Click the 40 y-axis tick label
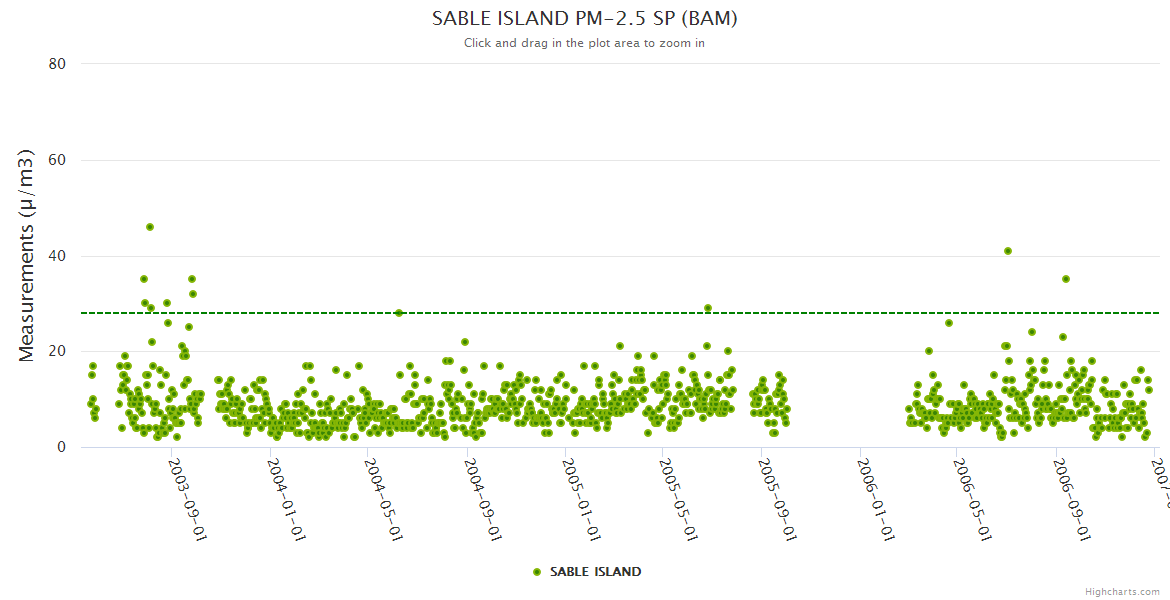Viewport: 1170px width, 600px height. pos(57,256)
